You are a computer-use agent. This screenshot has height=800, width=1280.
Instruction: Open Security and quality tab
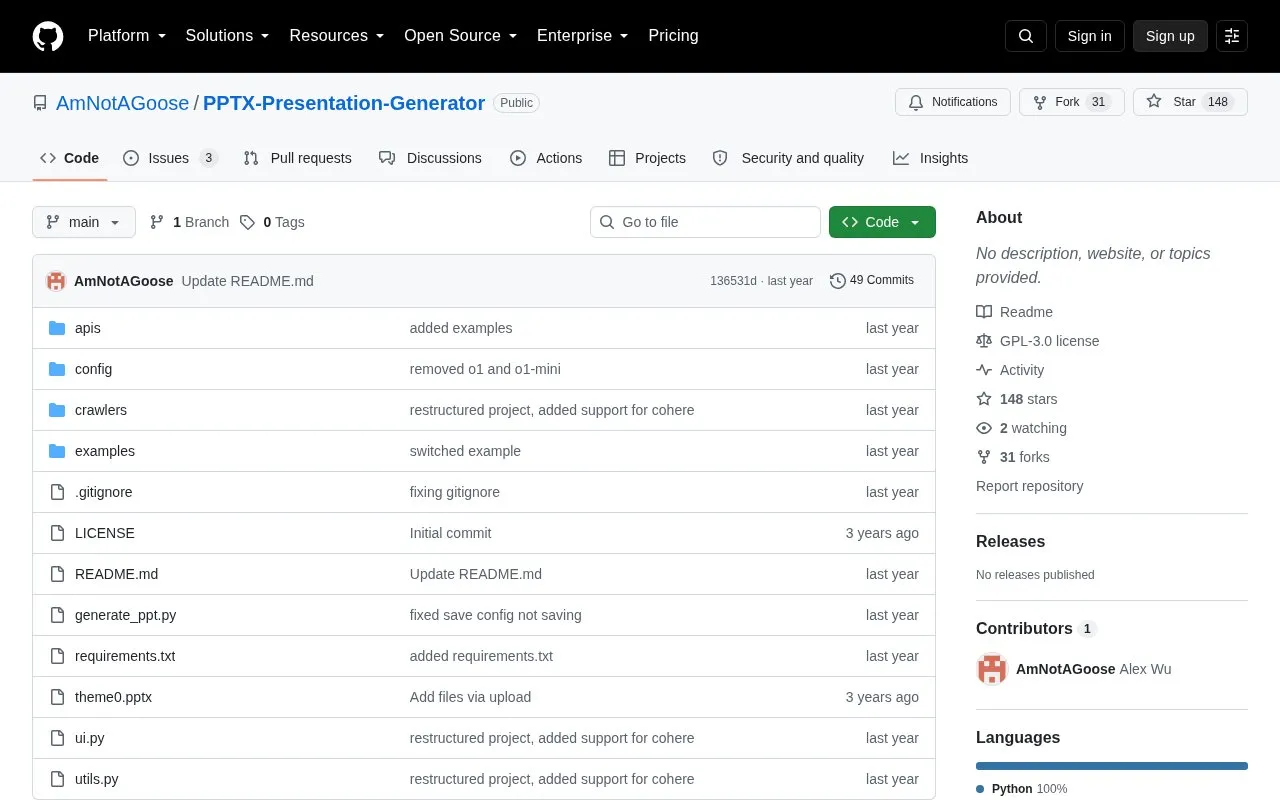click(x=788, y=158)
